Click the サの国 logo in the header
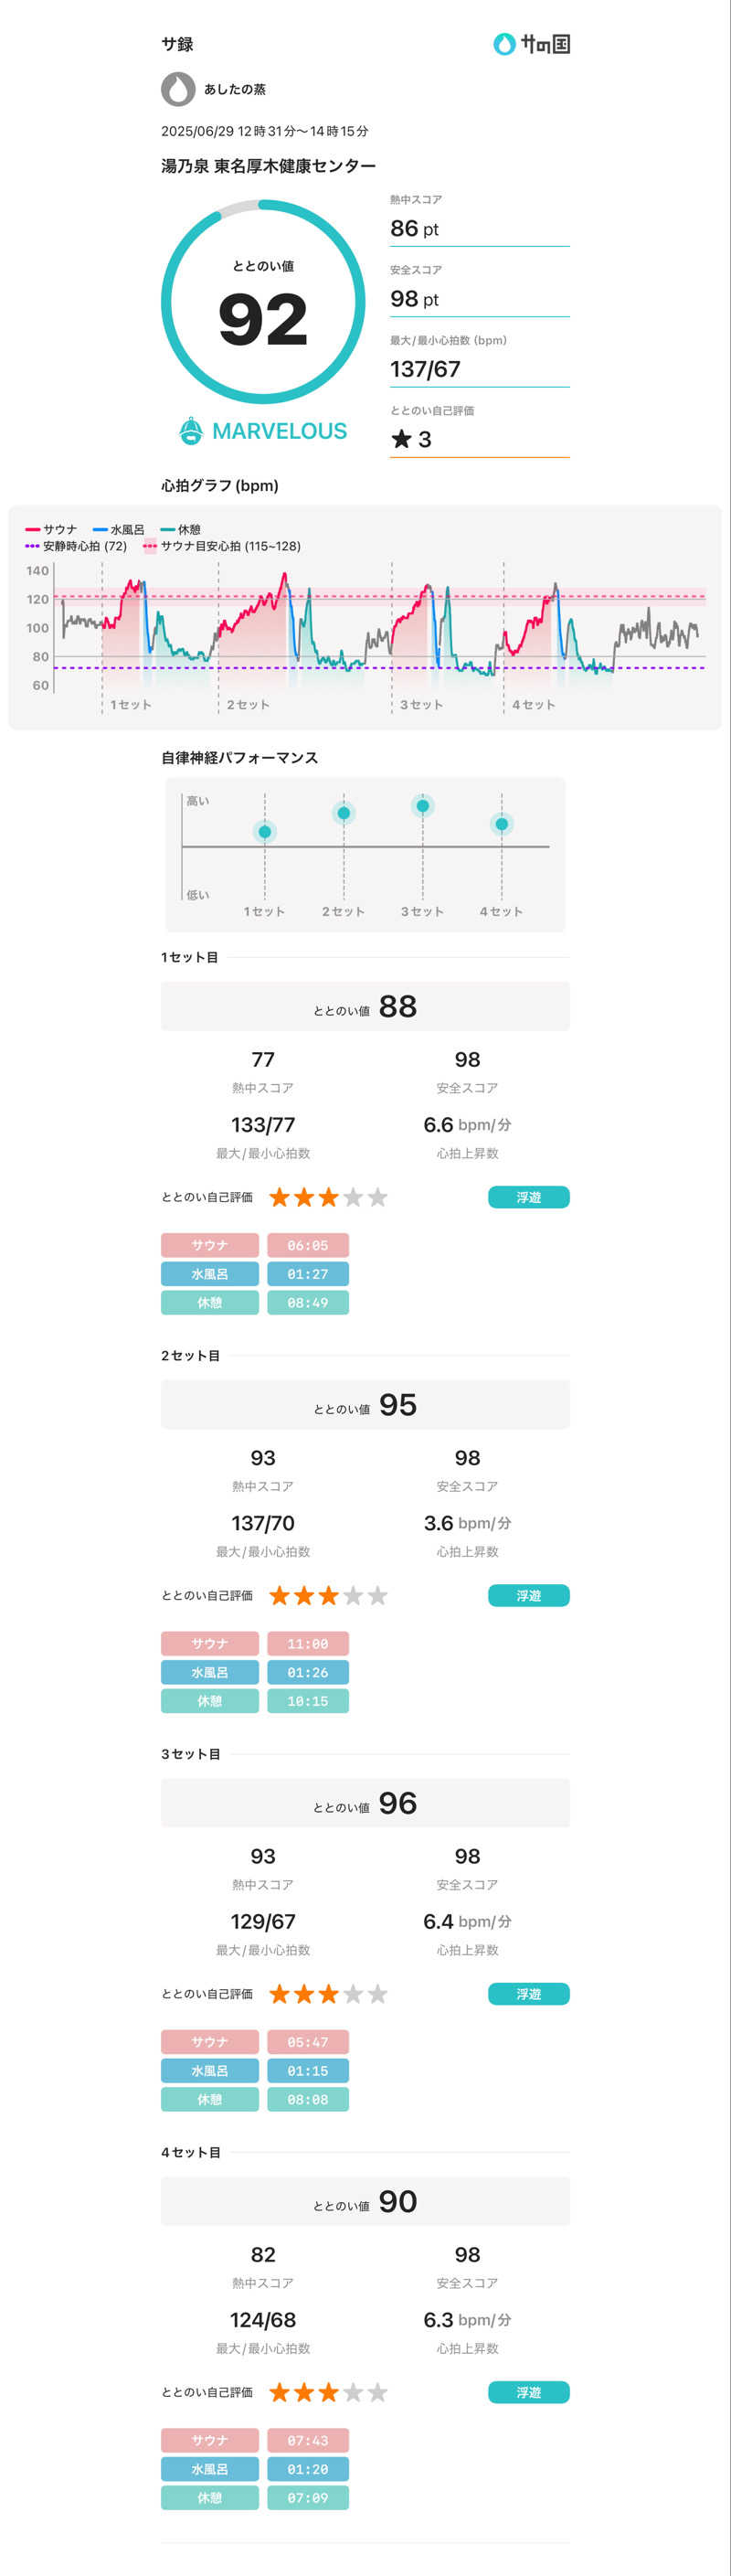This screenshot has height=2576, width=731. (531, 44)
